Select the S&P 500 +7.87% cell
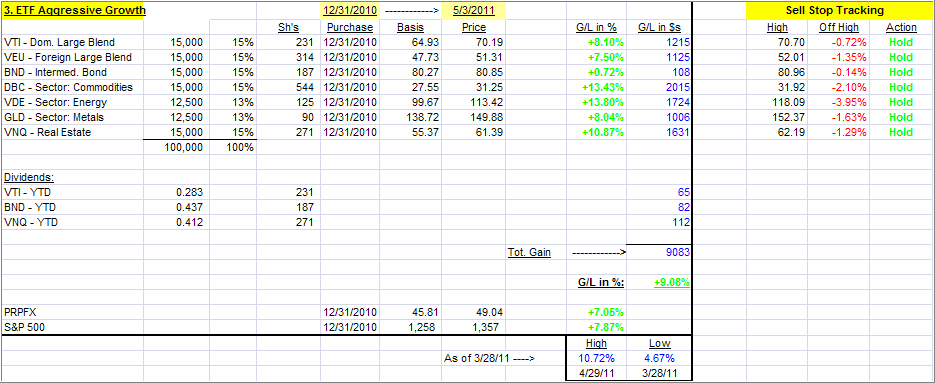The image size is (935, 383). 596,327
